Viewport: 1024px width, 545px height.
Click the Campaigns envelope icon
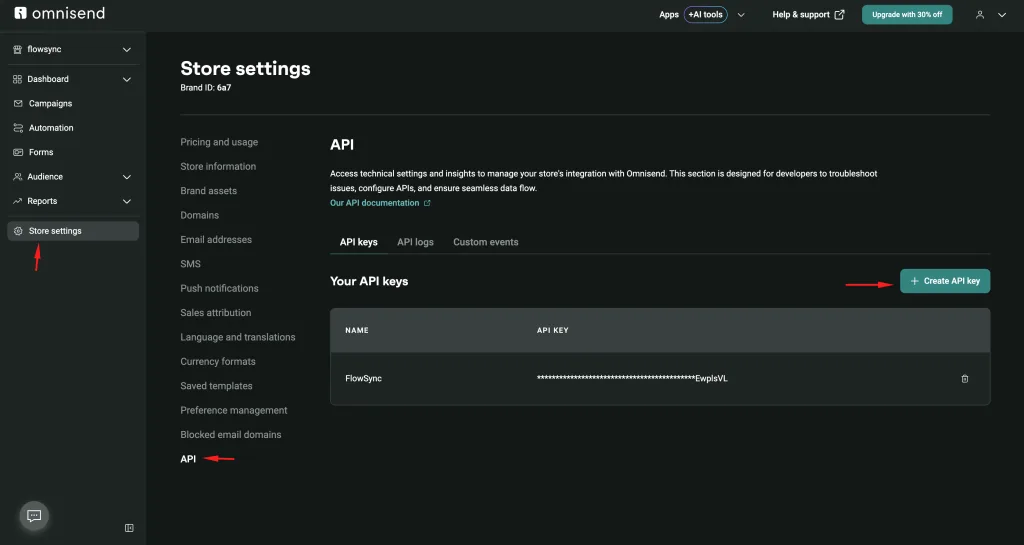18,103
